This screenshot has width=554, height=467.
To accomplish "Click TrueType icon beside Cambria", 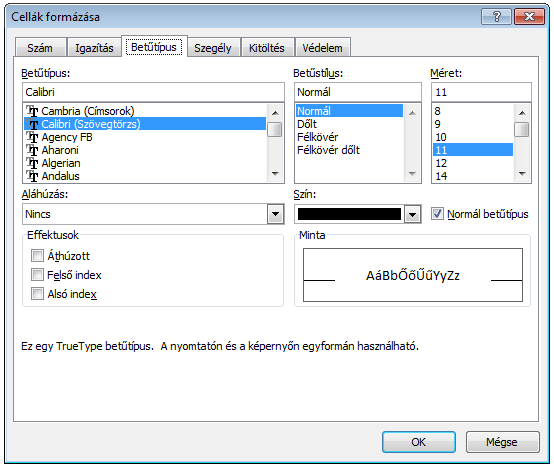I will point(33,111).
